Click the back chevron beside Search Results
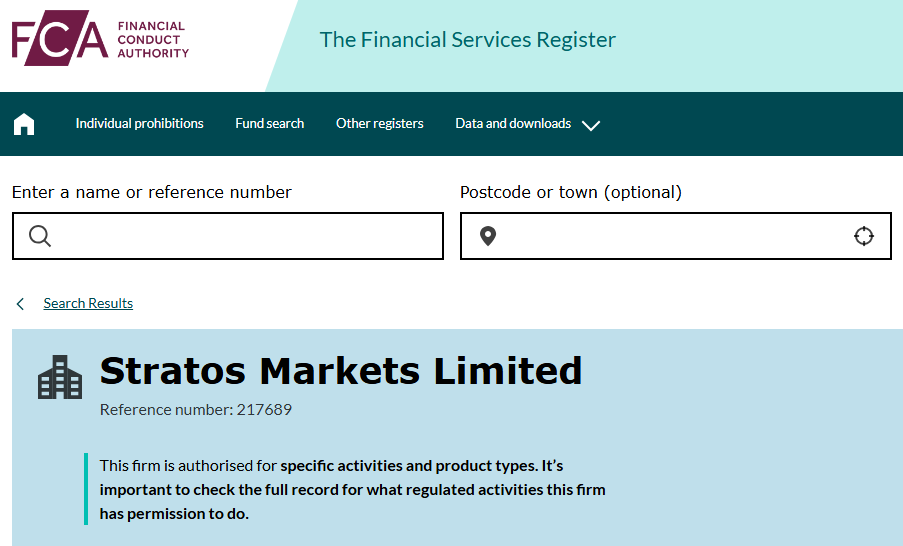 click(x=20, y=304)
